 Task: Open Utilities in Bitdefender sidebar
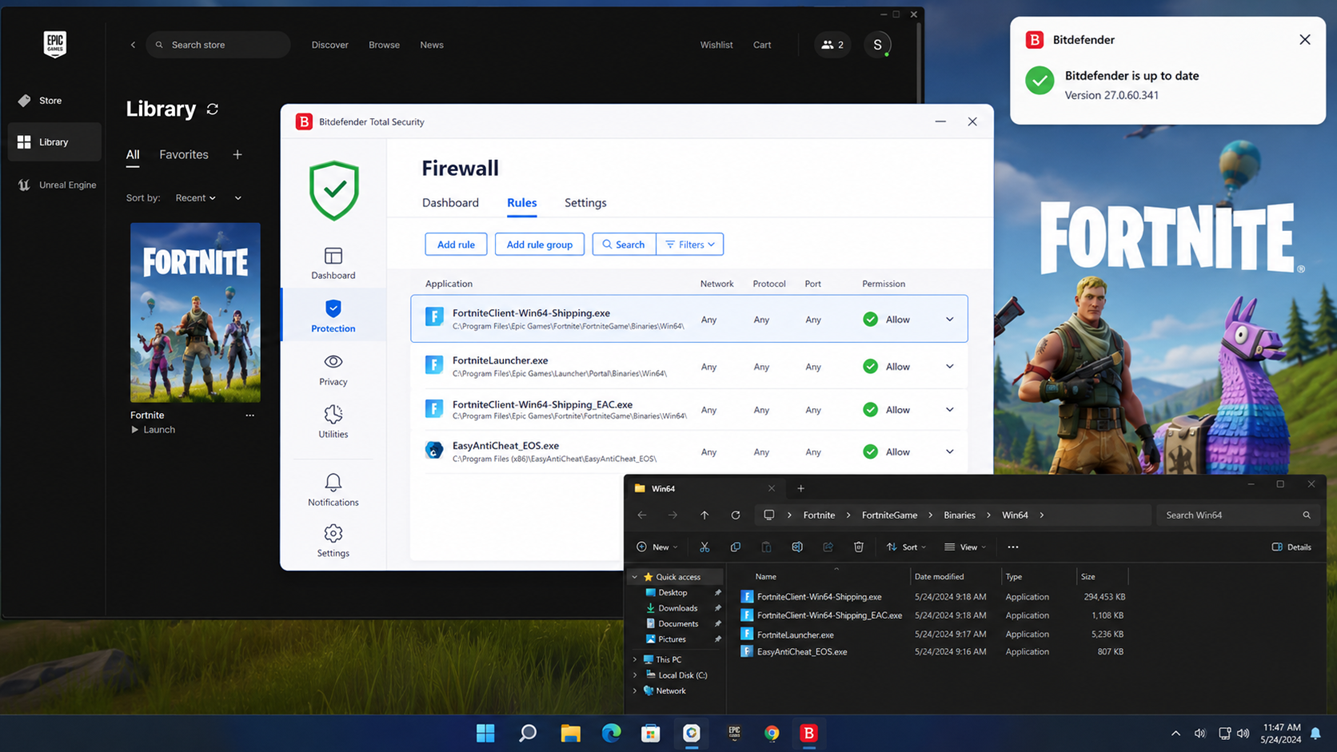pyautogui.click(x=333, y=421)
